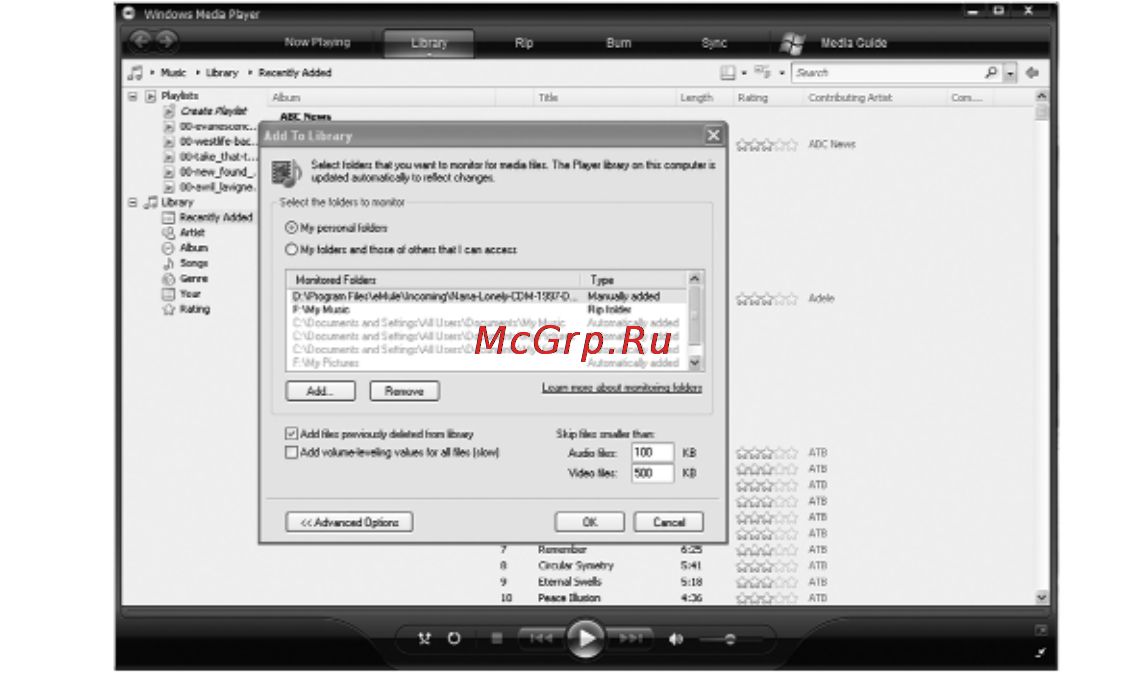The height and width of the screenshot is (679, 1134).
Task: Click the Songs note icon in tree
Action: click(x=169, y=263)
